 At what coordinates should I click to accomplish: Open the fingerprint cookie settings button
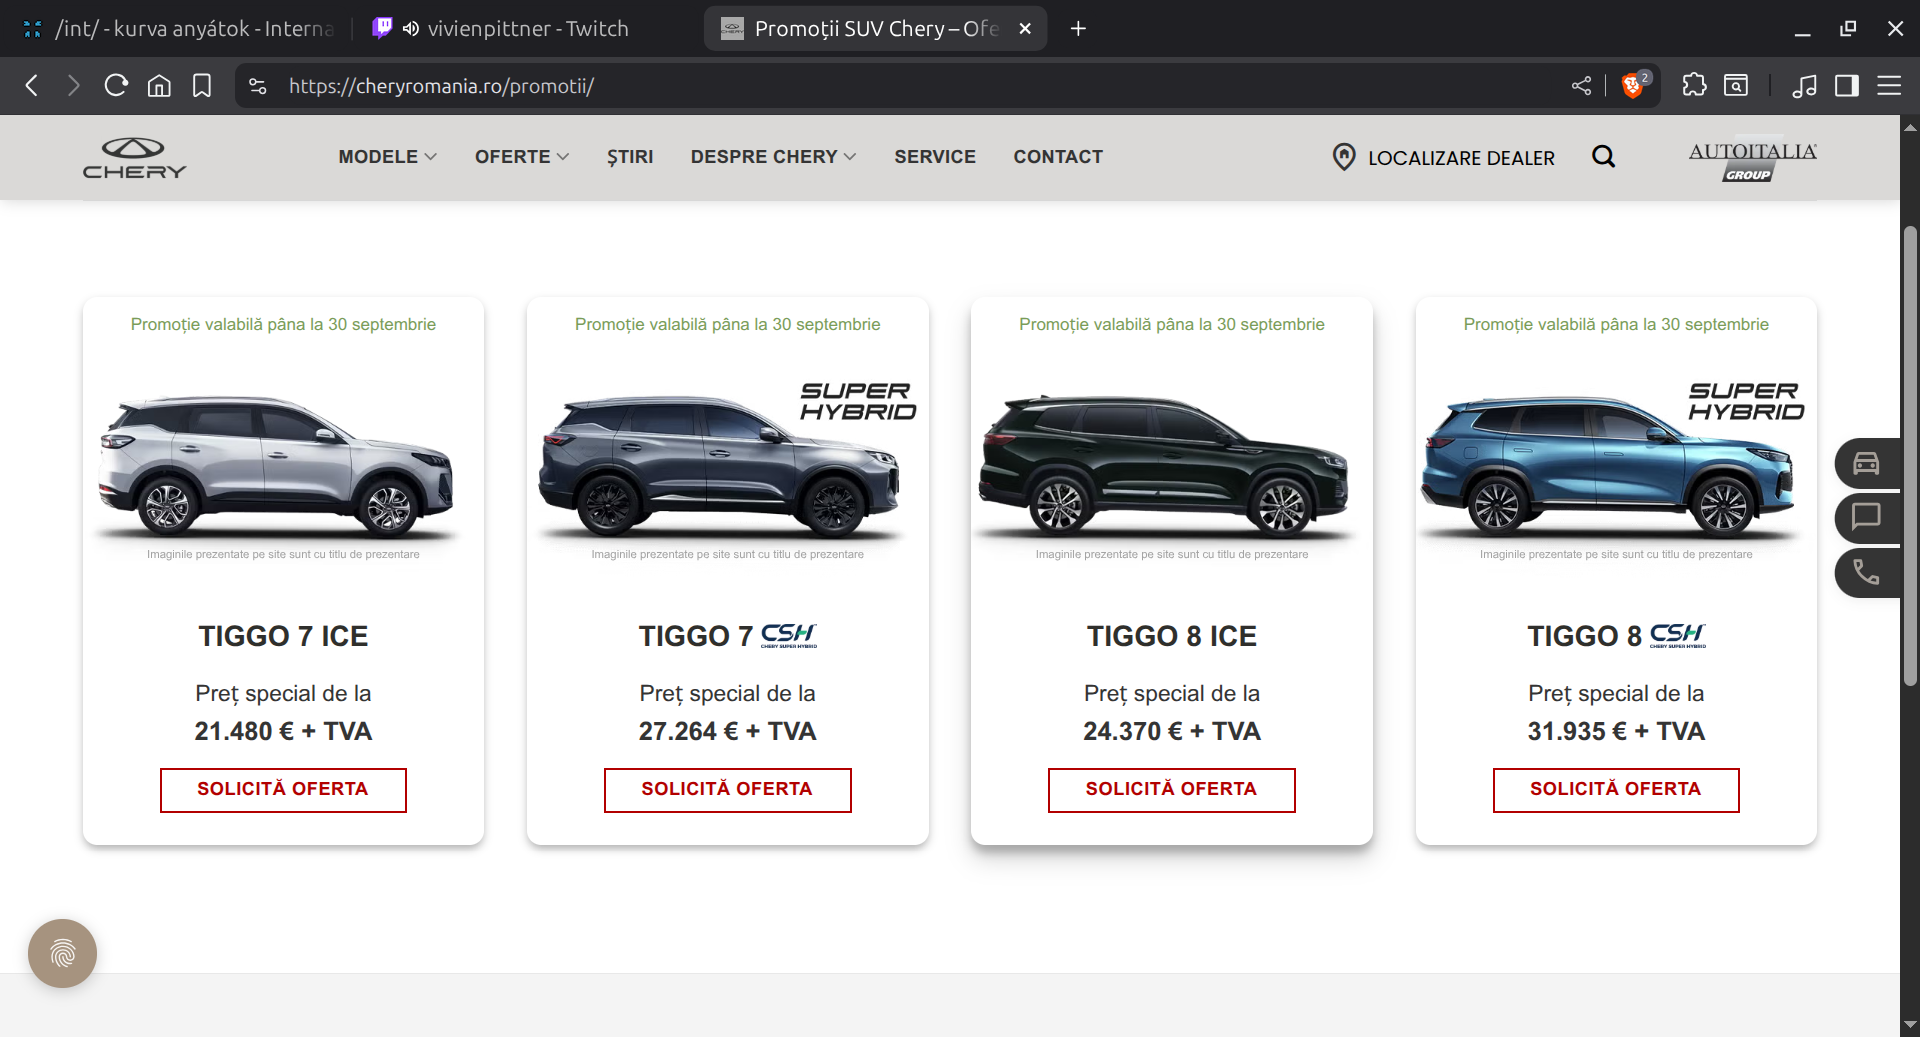tap(62, 953)
